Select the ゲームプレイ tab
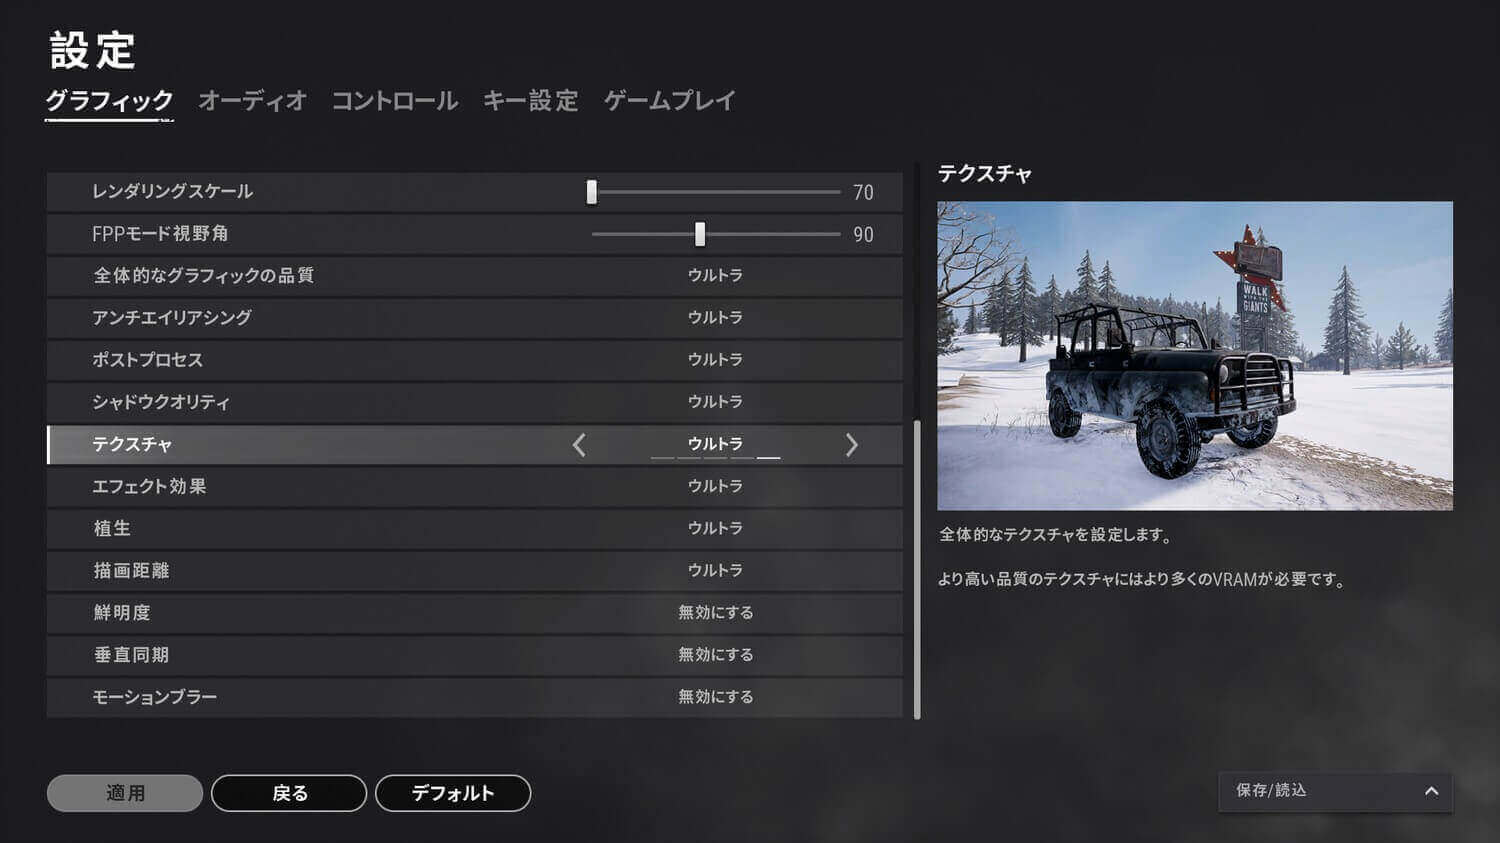1500x843 pixels. (669, 101)
